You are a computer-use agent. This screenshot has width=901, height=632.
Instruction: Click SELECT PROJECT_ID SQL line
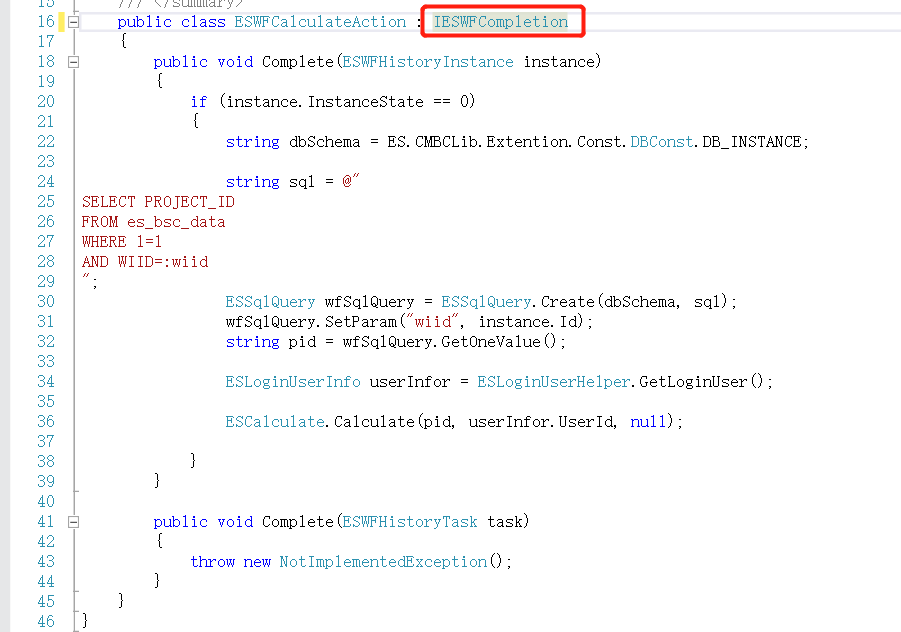(158, 202)
